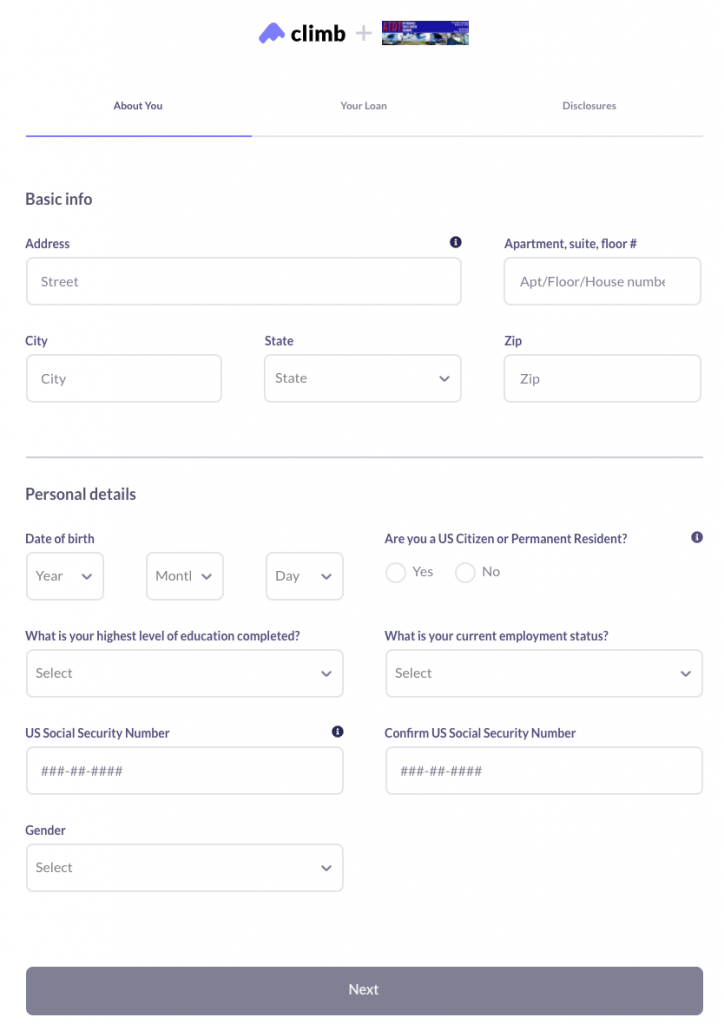Click the partner school logo image
Screen dimensions: 724x1024
[x=425, y=33]
